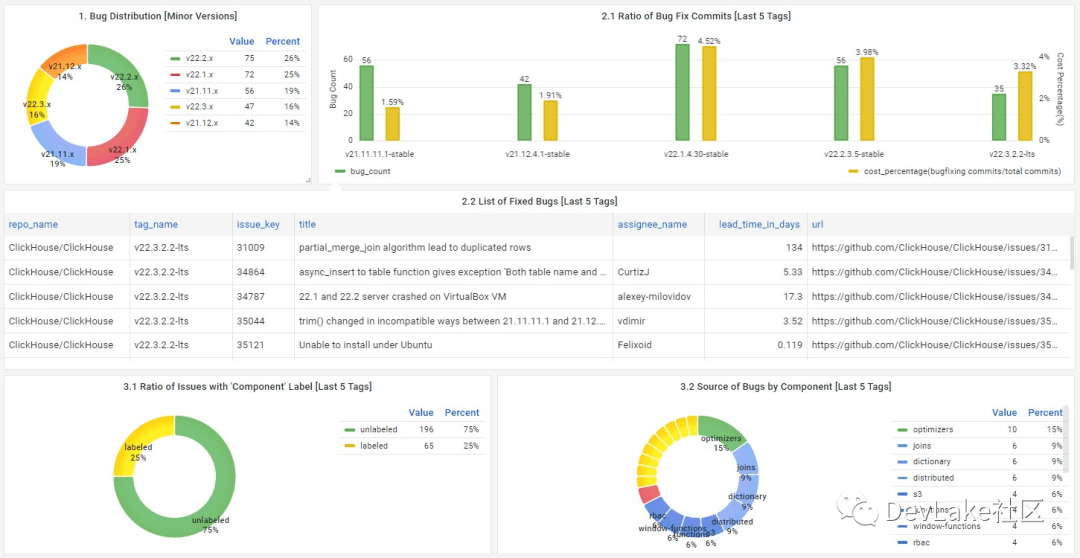Select the assignee cell 'CurtizJ'
The image size is (1080, 558).
(633, 272)
